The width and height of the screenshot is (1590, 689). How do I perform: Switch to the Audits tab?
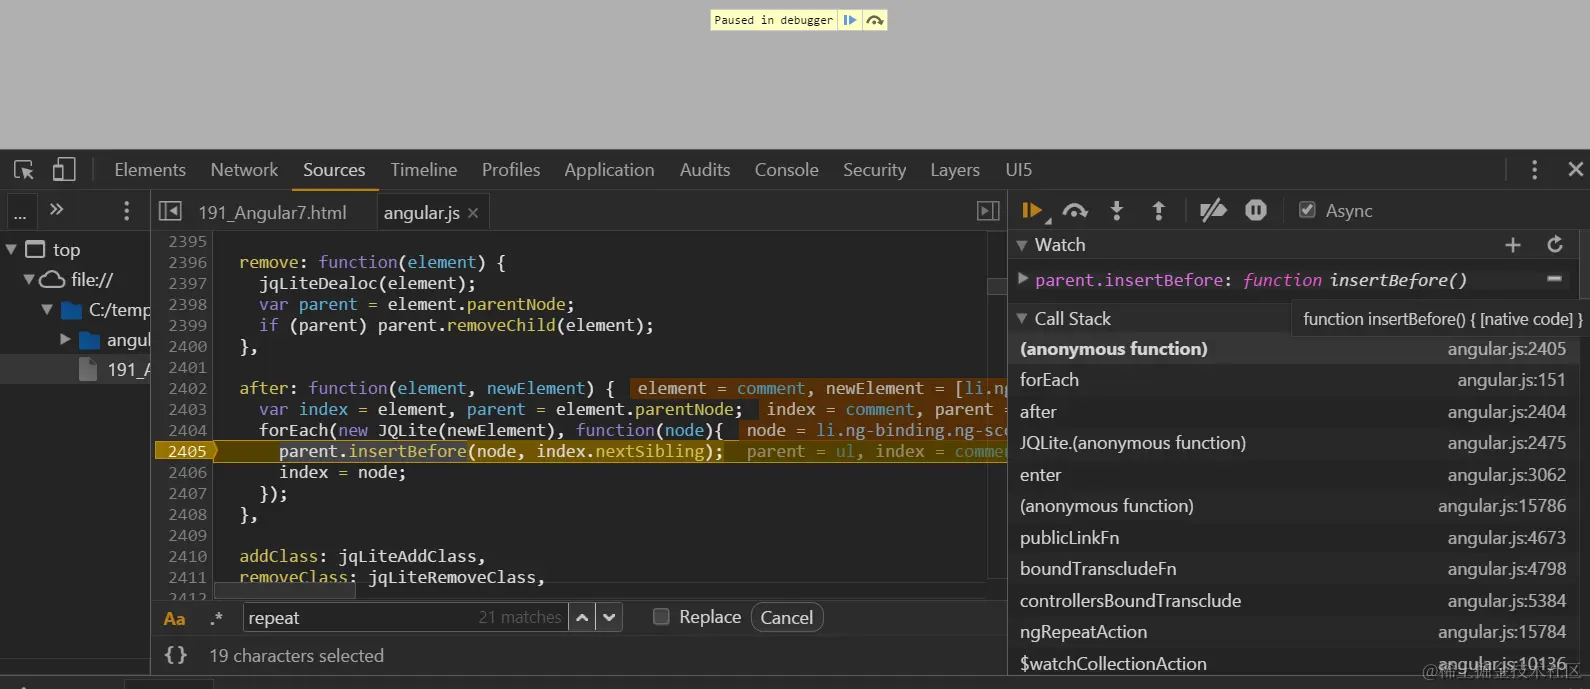(705, 170)
